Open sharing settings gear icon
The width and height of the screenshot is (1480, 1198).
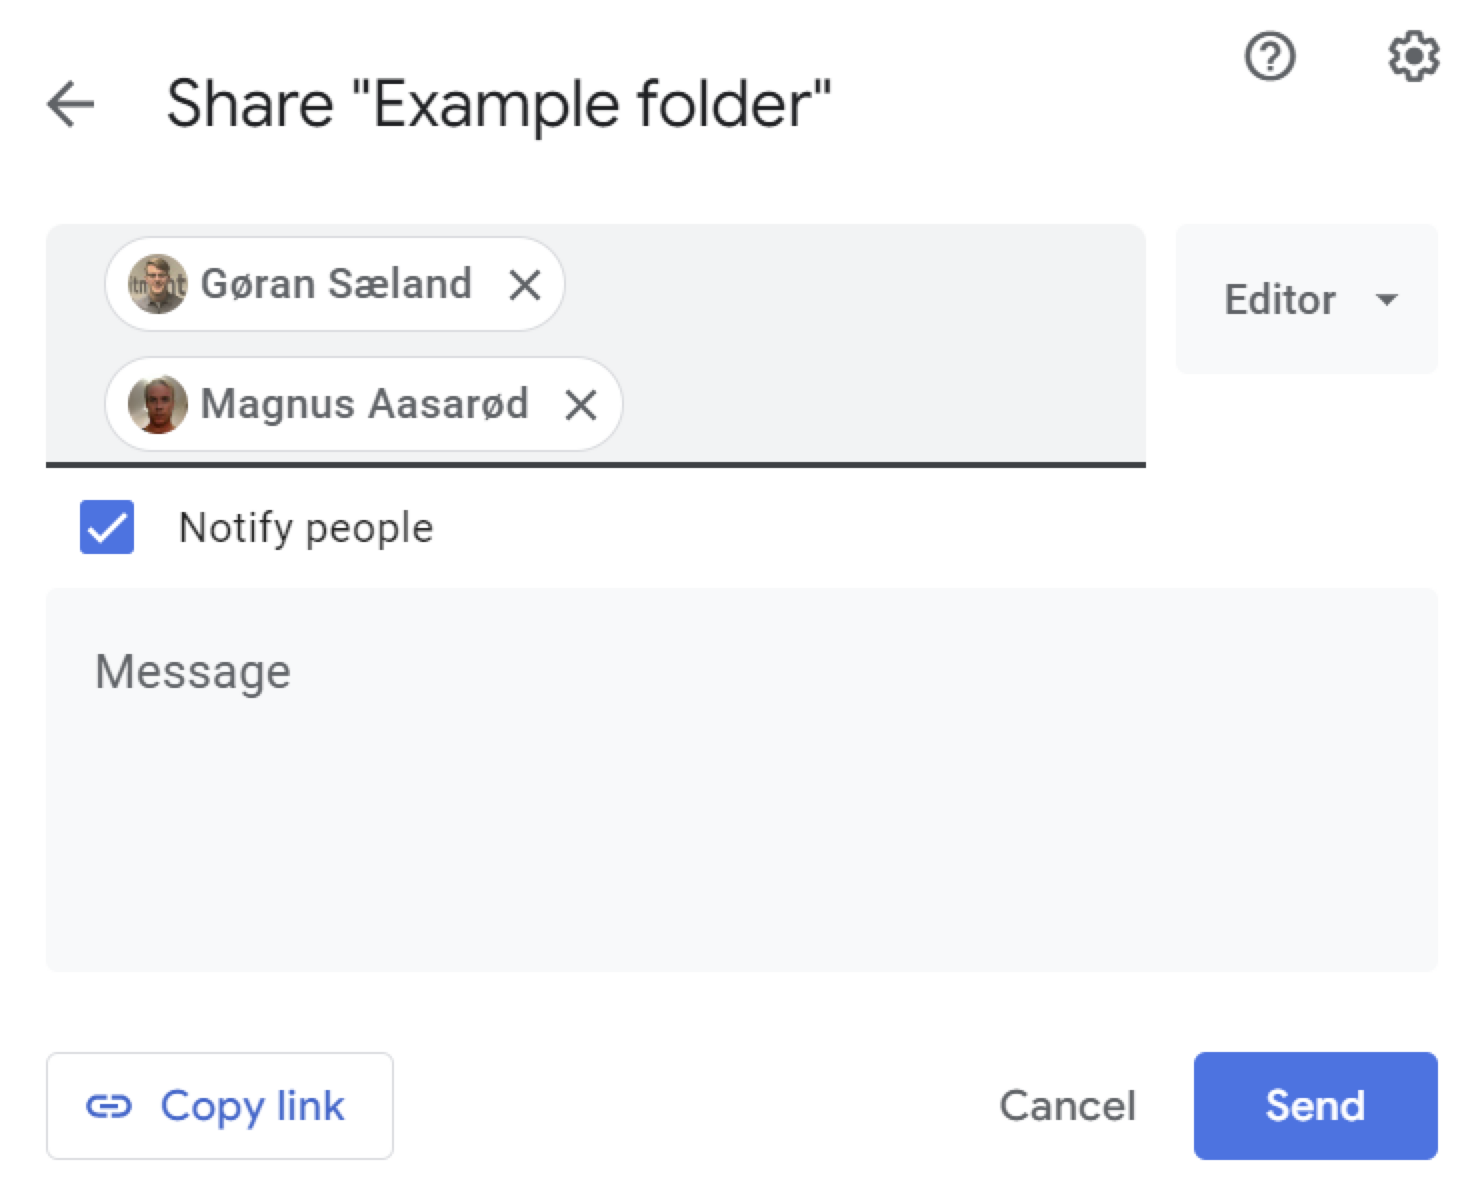tap(1413, 56)
